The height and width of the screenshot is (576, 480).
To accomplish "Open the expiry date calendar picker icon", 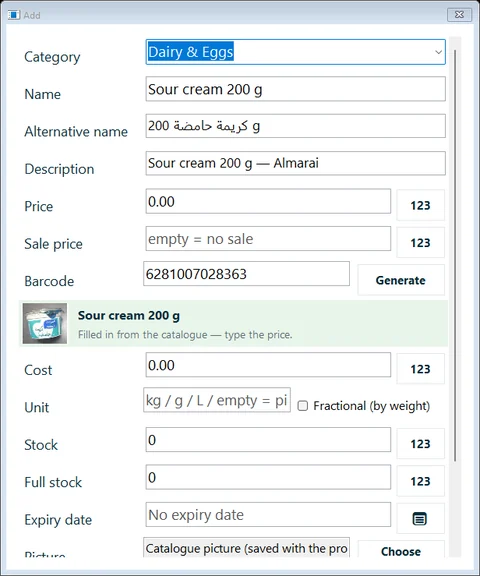I will click(421, 519).
